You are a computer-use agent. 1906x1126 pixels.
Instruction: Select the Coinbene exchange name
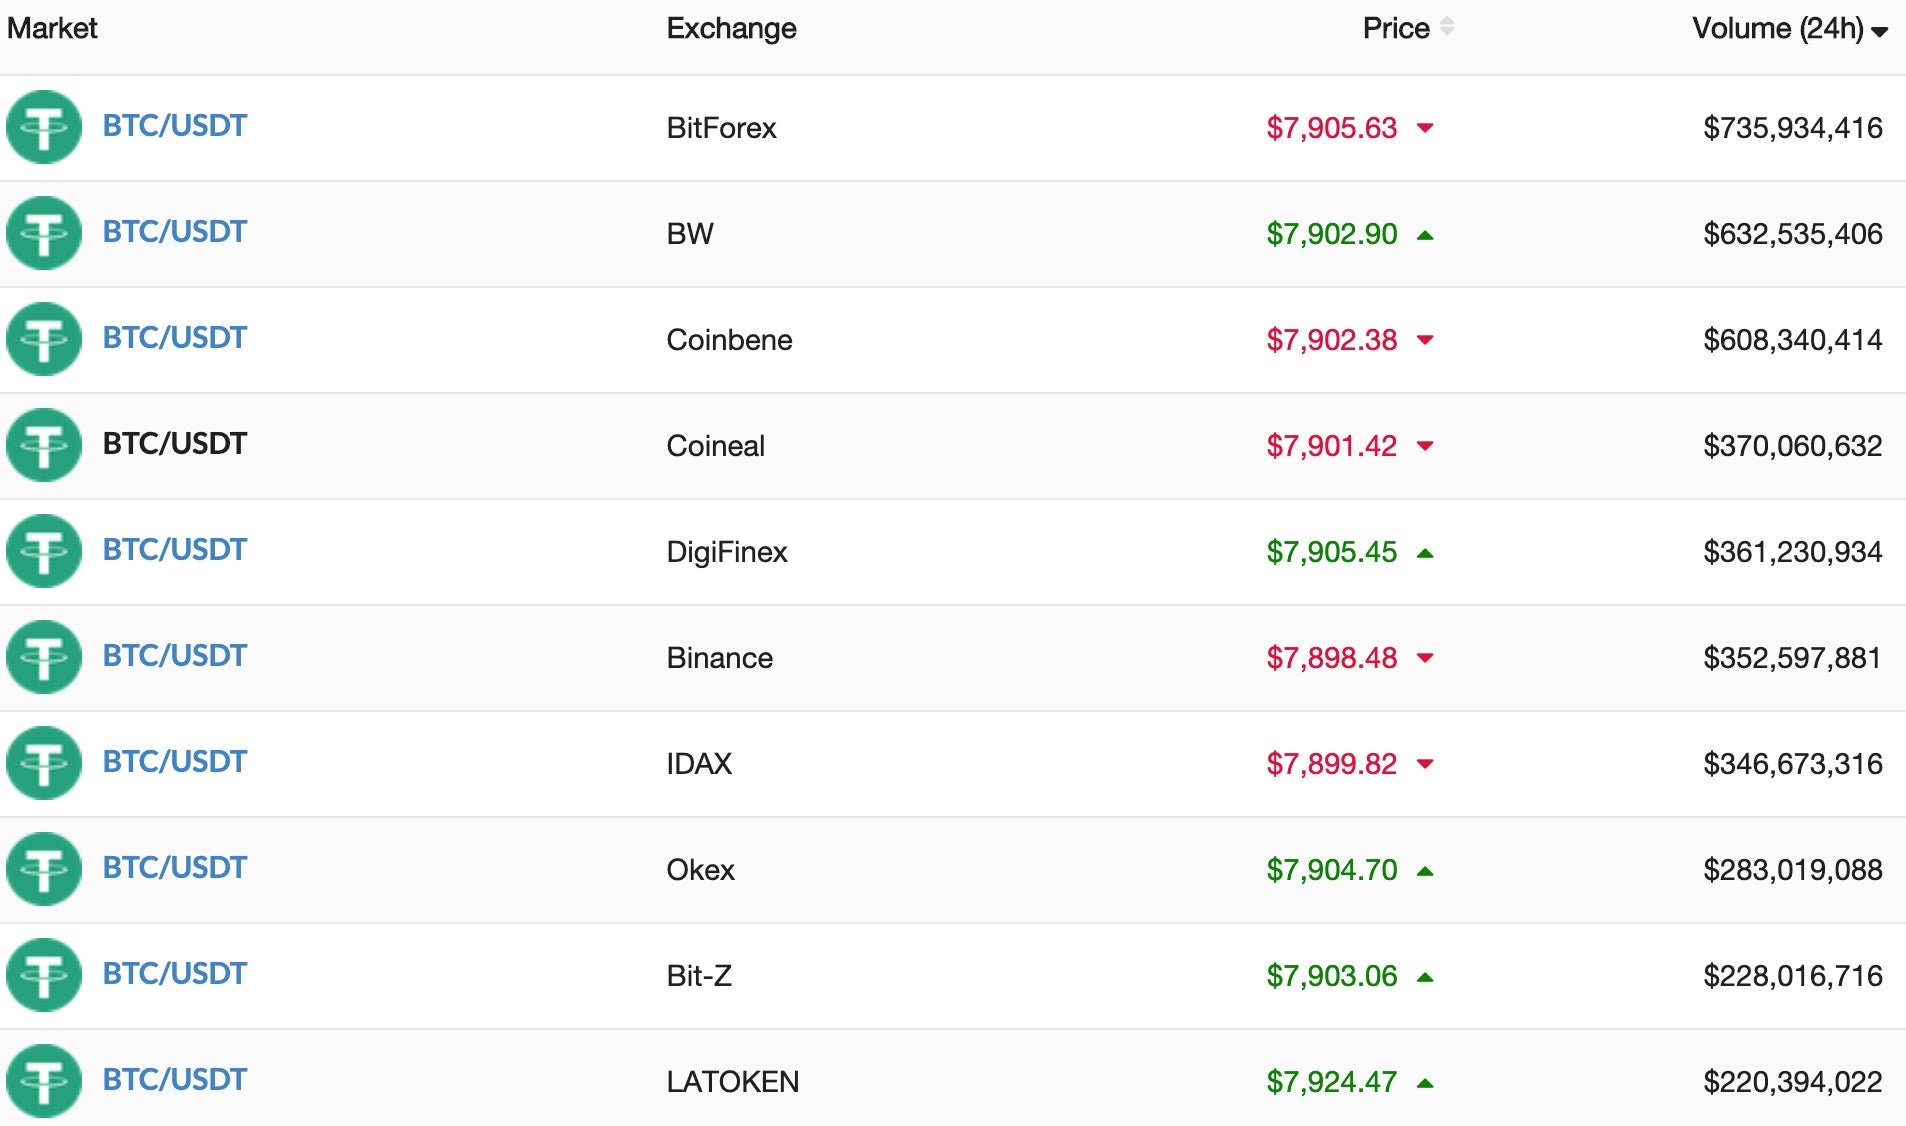click(729, 340)
